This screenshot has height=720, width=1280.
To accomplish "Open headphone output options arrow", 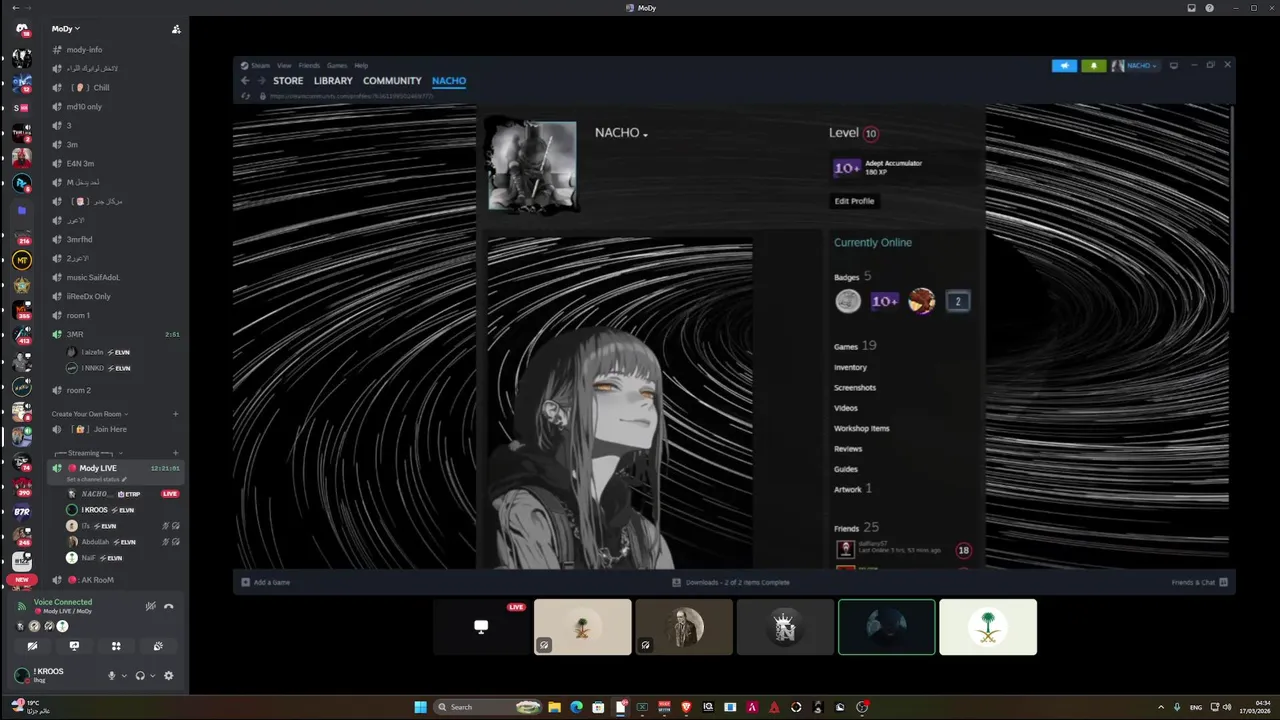I will [152, 676].
